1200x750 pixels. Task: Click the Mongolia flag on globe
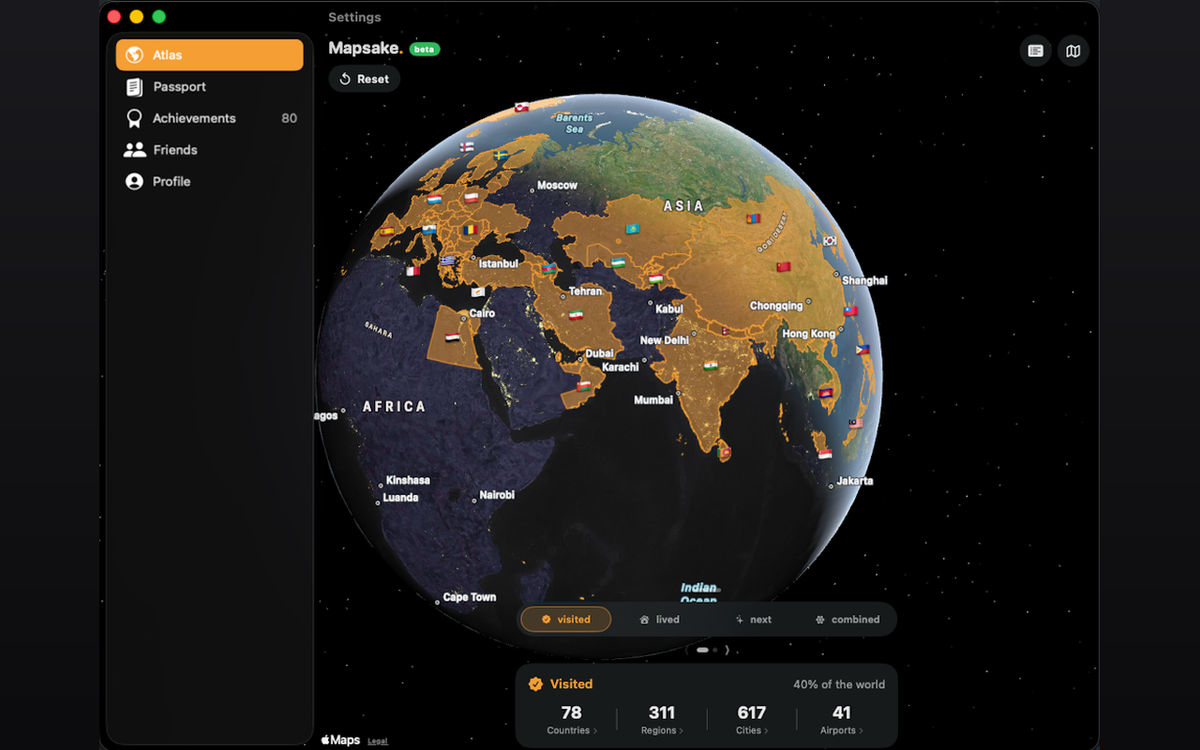(x=753, y=218)
